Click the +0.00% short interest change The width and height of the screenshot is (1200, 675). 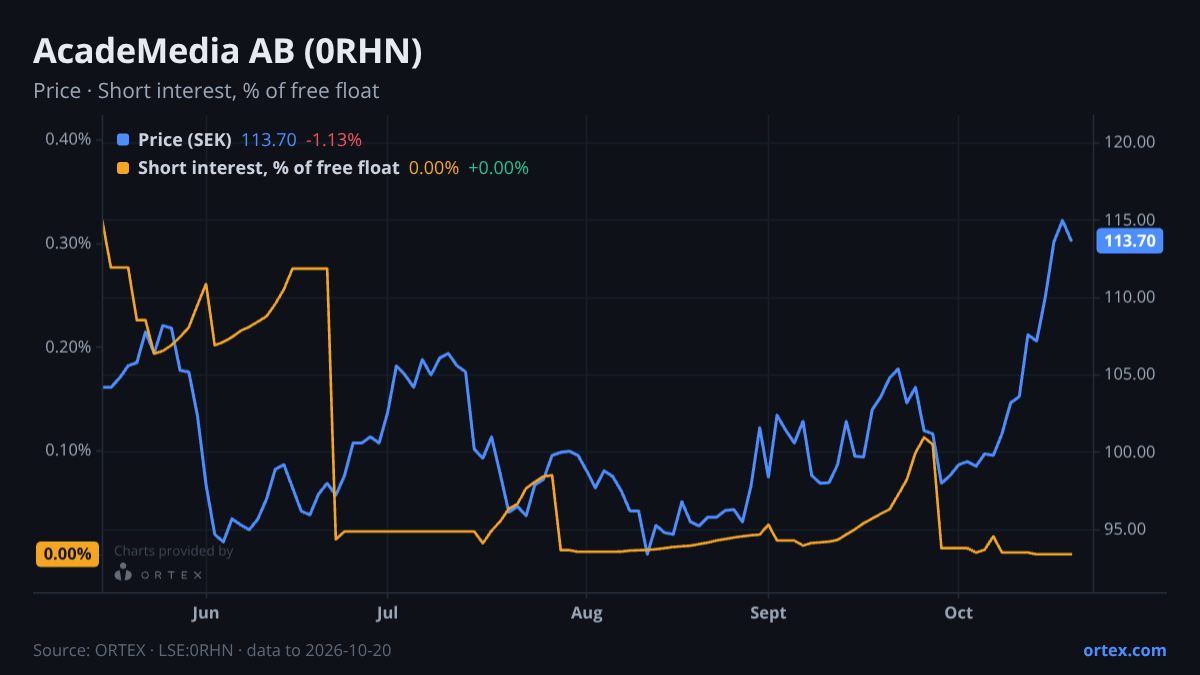(x=498, y=168)
